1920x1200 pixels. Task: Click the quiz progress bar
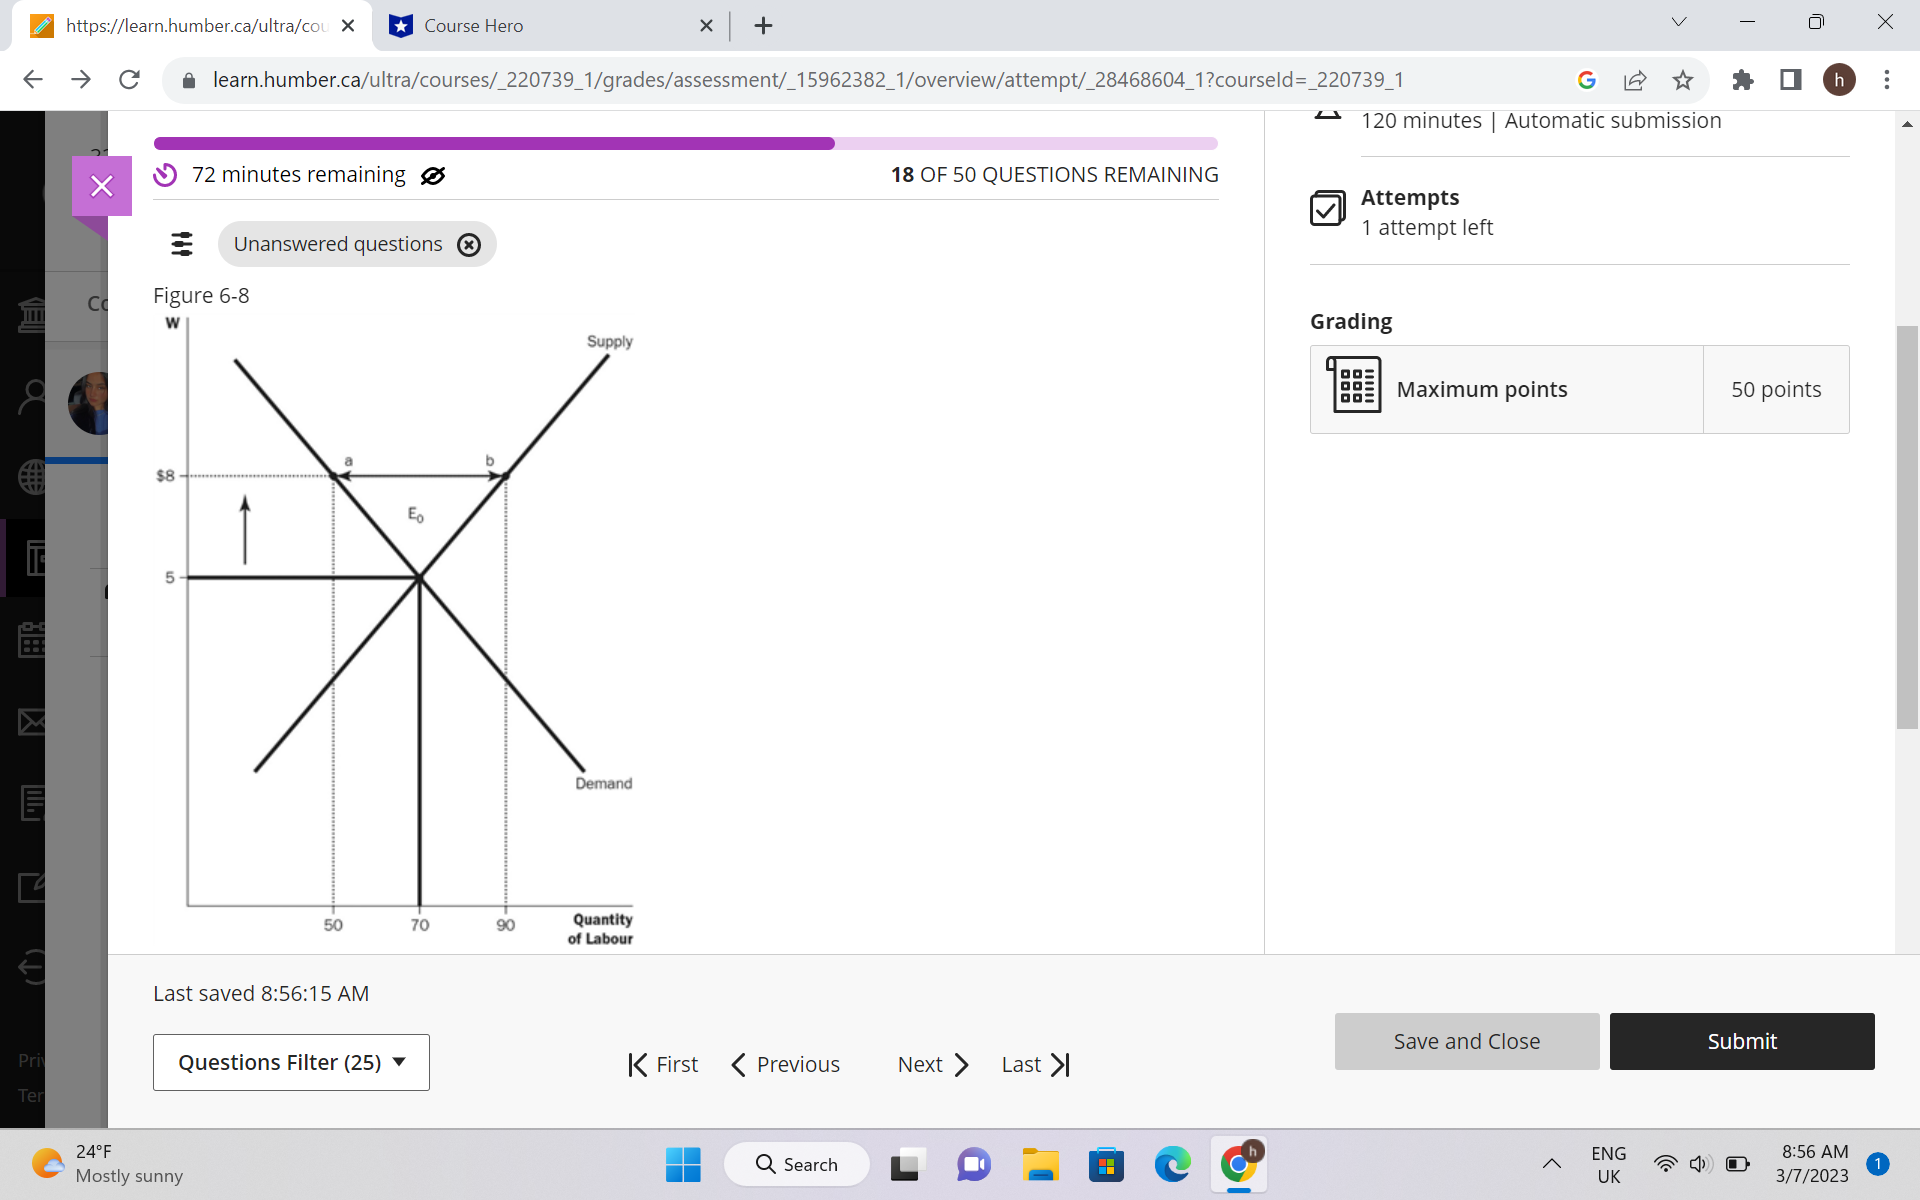pyautogui.click(x=685, y=143)
